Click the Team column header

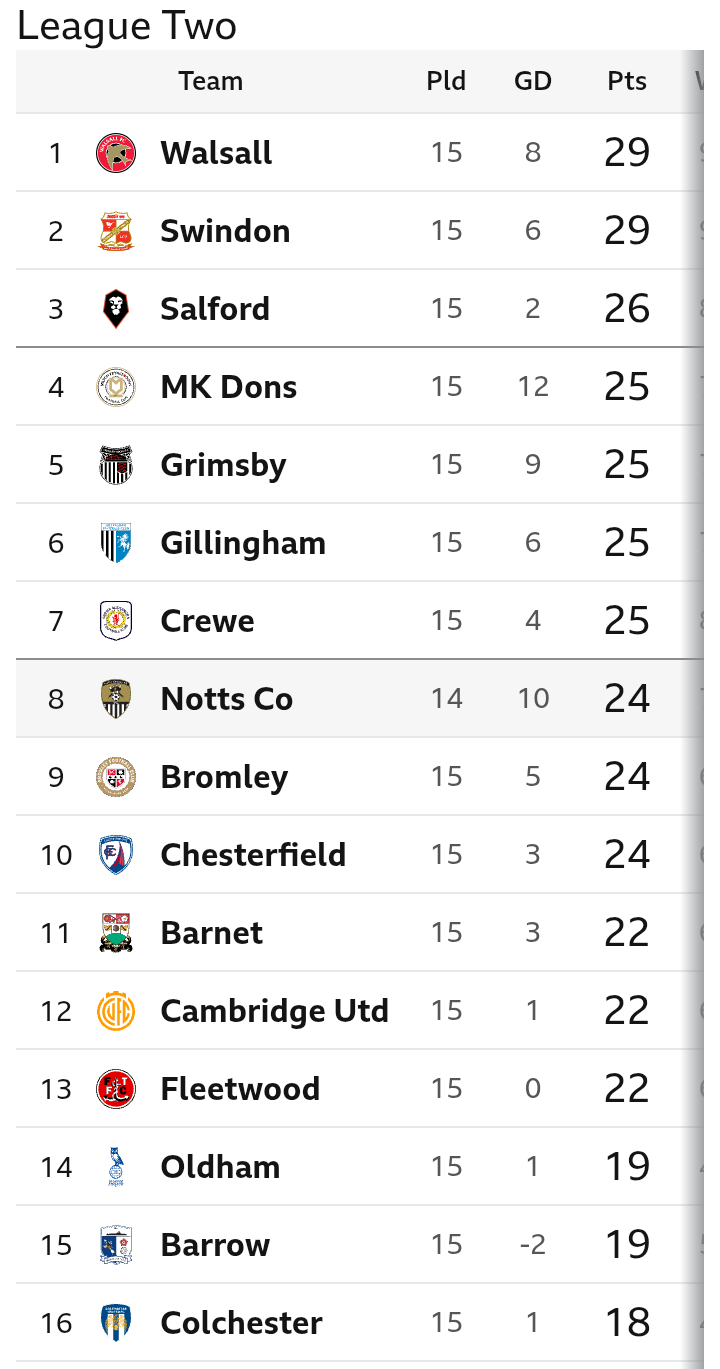click(210, 81)
